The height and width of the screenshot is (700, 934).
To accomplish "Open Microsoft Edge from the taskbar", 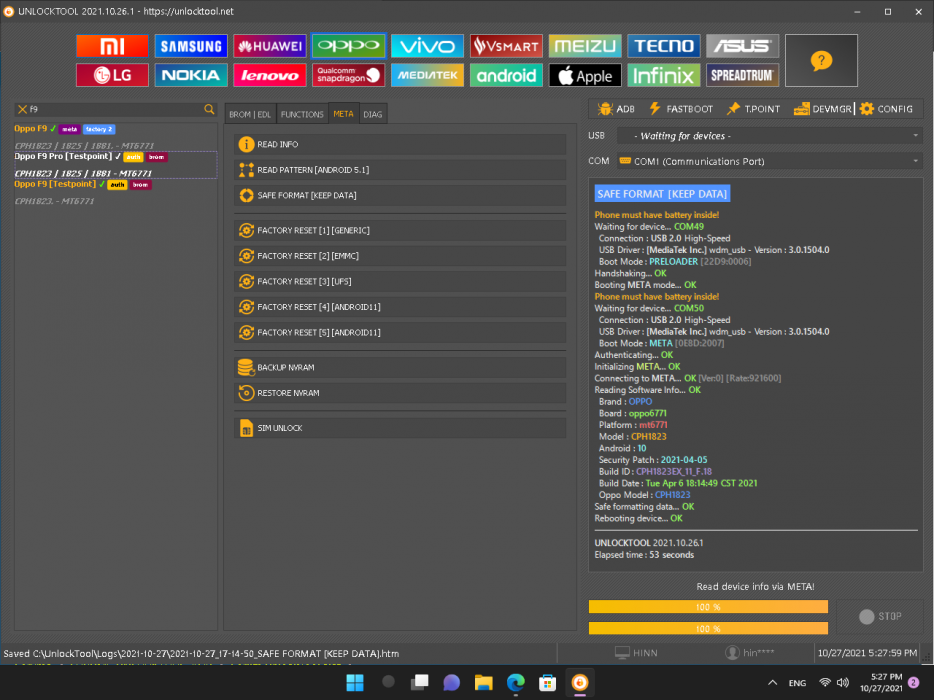I will click(x=516, y=682).
